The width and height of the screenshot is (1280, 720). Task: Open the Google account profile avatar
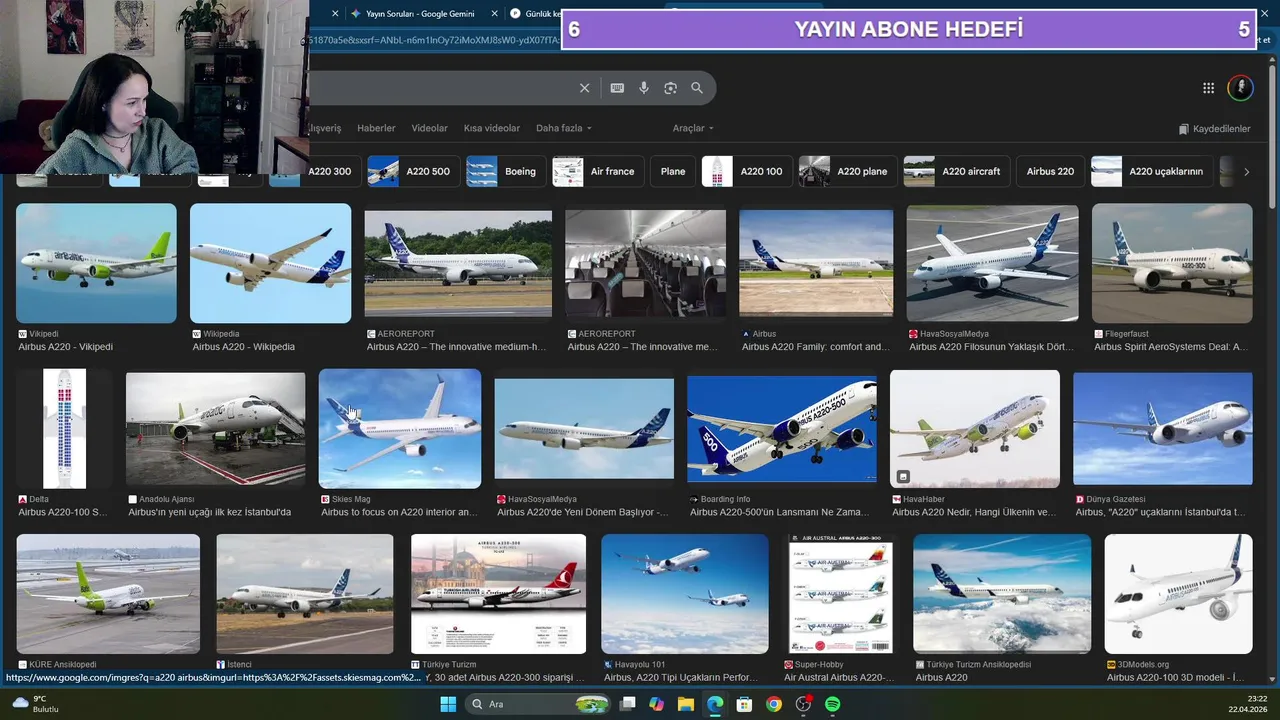(x=1240, y=88)
